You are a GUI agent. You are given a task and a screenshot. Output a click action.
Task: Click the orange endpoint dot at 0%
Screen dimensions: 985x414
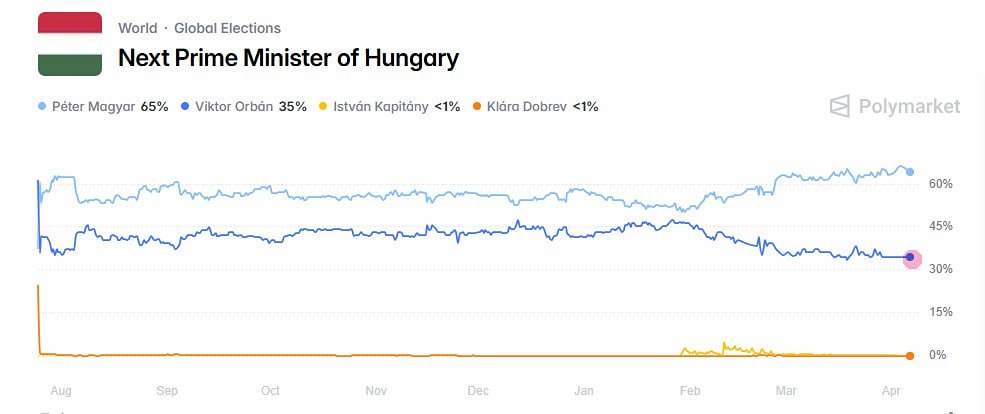tap(910, 355)
